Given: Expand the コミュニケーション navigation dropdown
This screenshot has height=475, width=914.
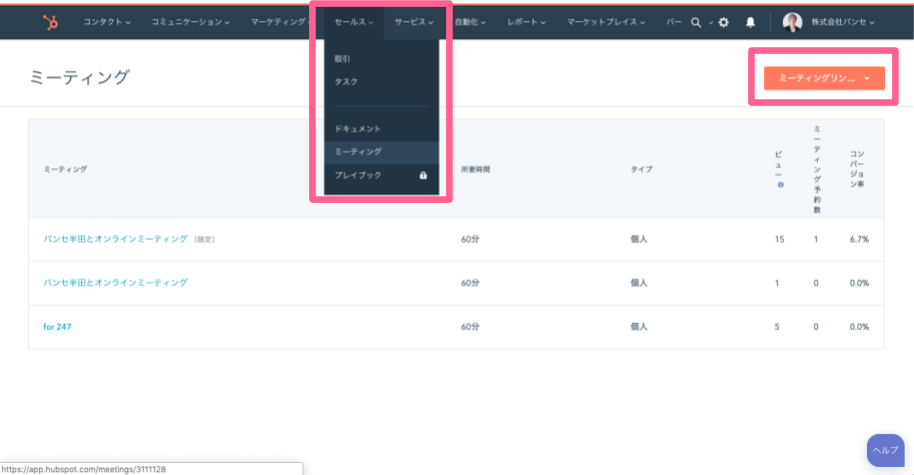Looking at the screenshot, I should 190,22.
